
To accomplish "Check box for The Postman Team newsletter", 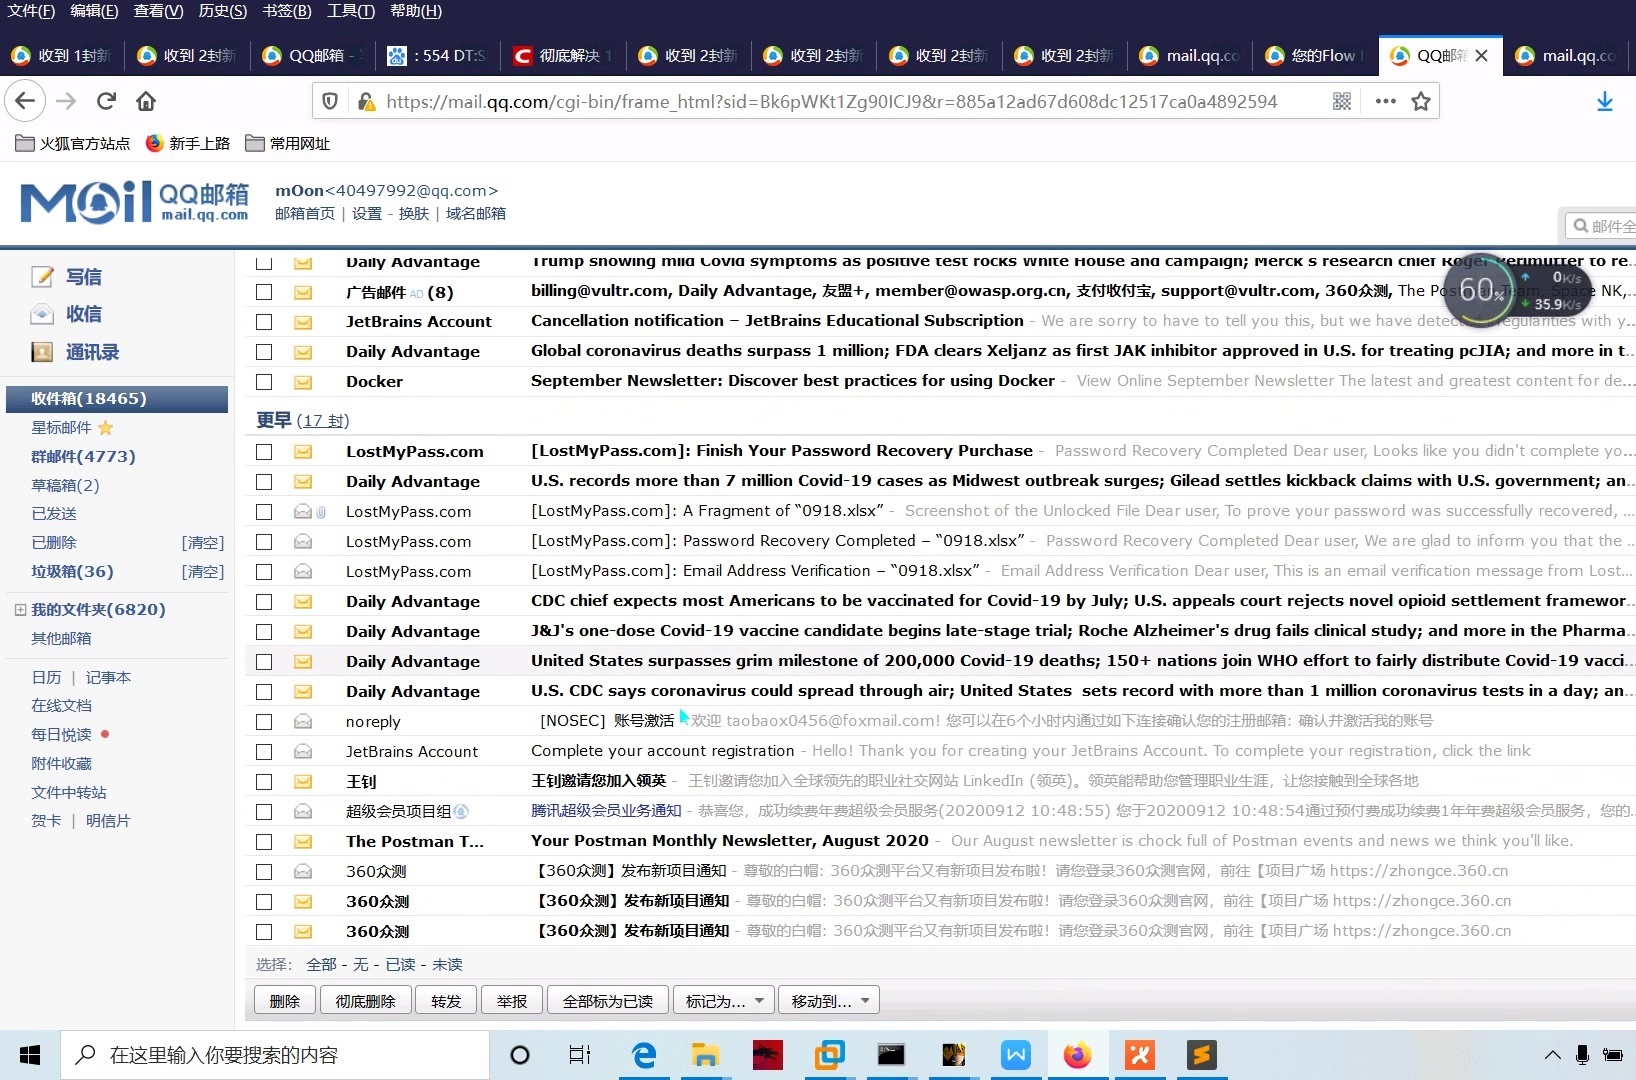I will [x=264, y=842].
